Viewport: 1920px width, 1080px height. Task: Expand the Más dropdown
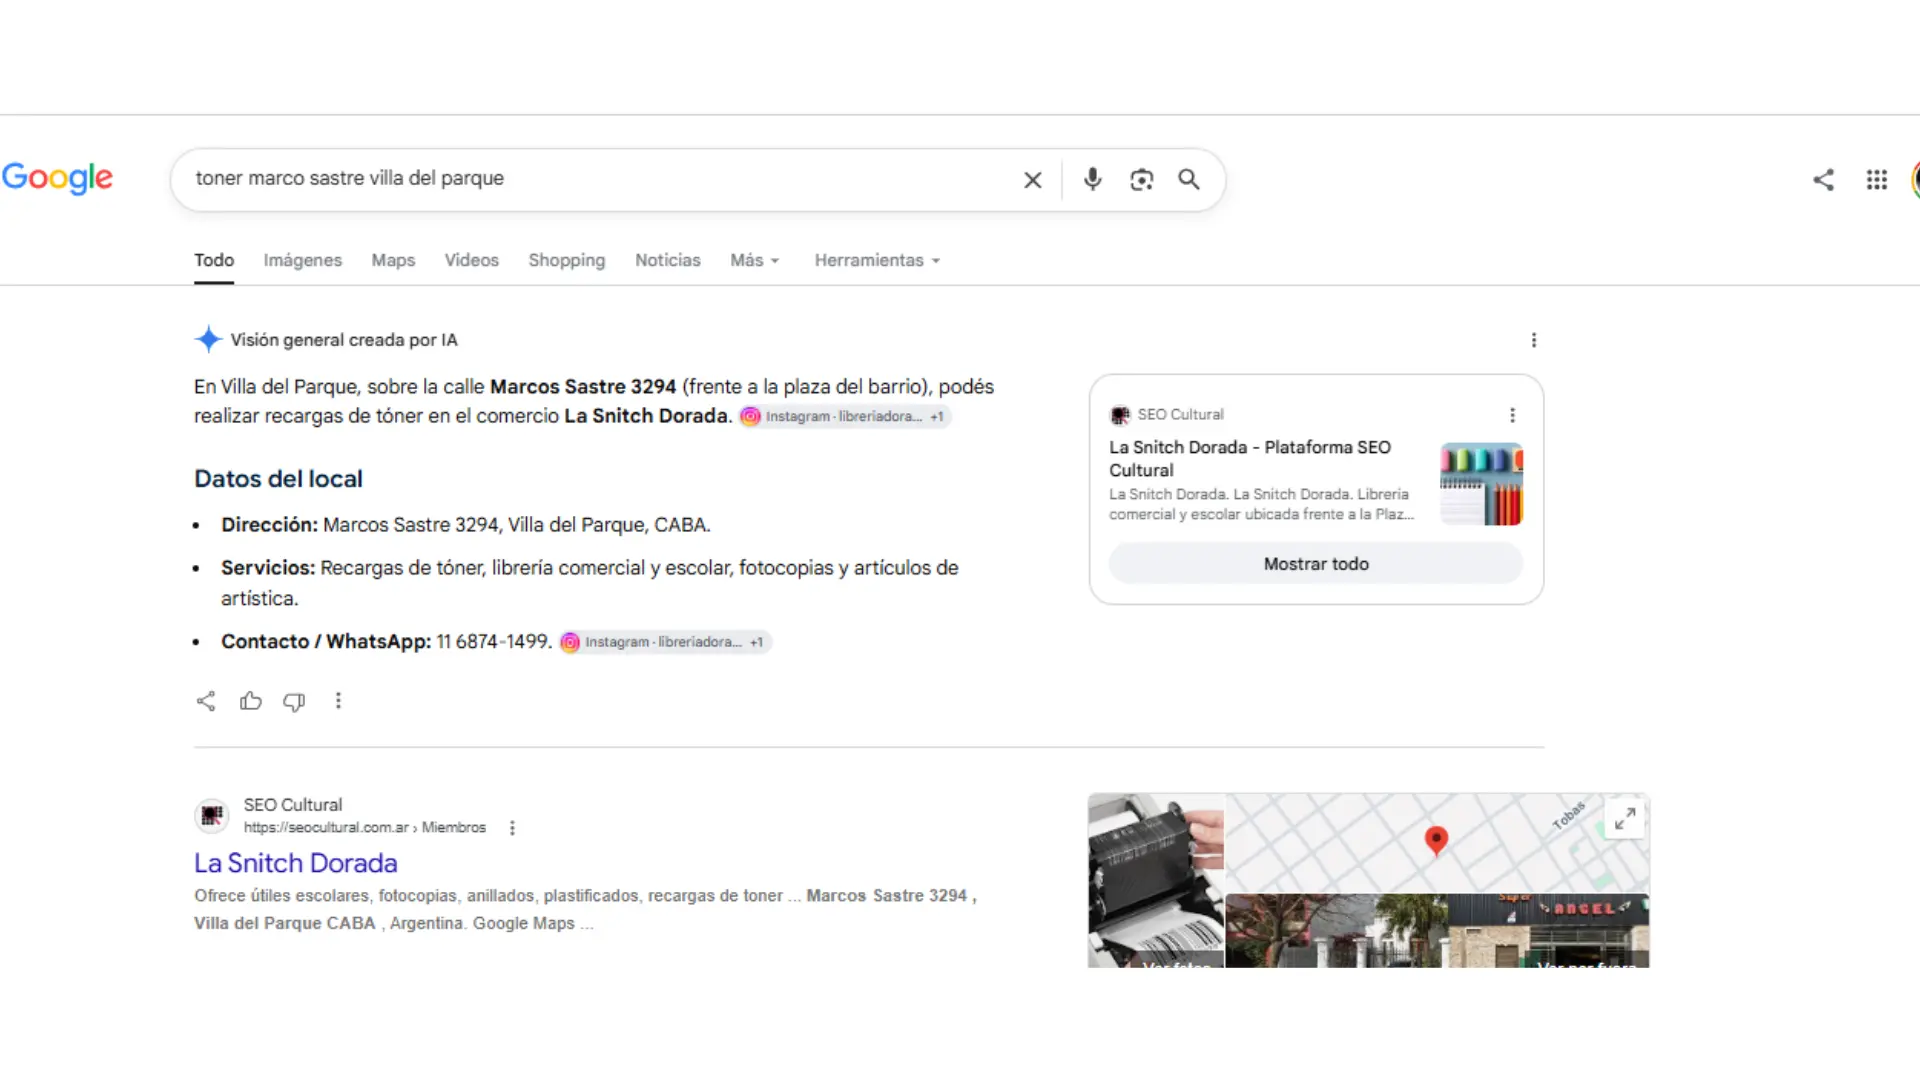pyautogui.click(x=754, y=260)
